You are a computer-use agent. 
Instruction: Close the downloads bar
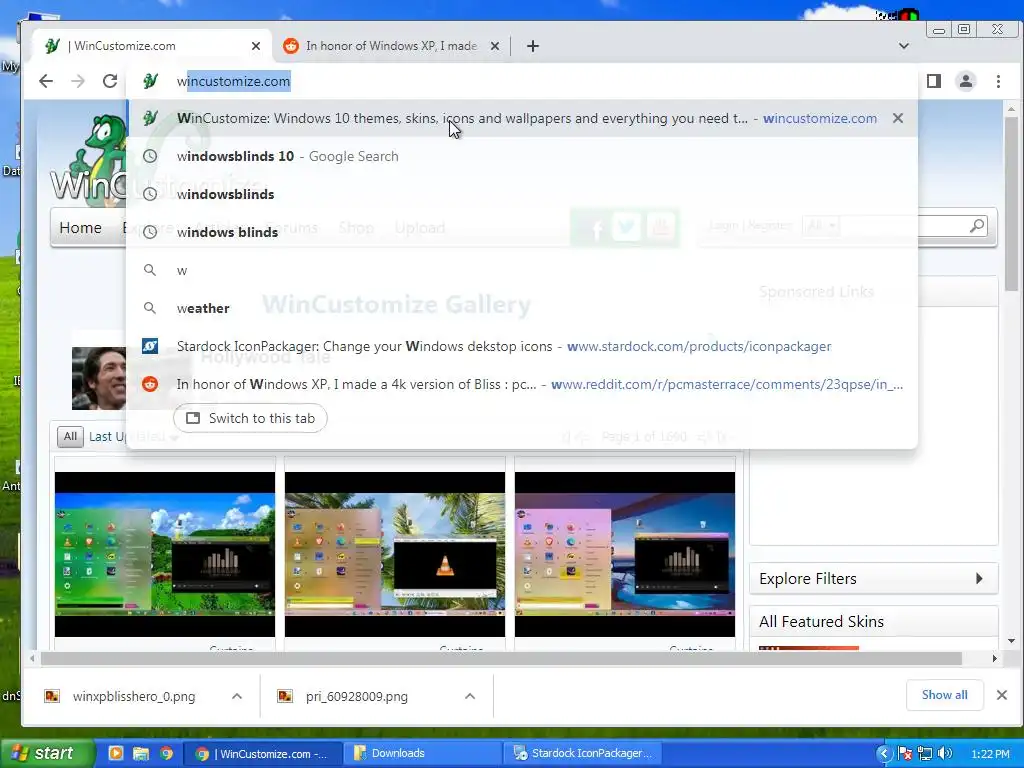[1002, 695]
